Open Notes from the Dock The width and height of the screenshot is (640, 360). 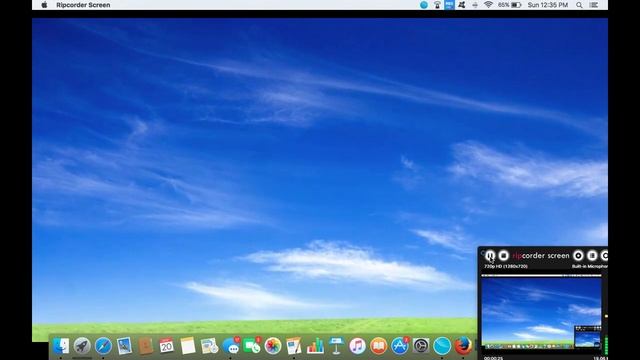coord(188,346)
